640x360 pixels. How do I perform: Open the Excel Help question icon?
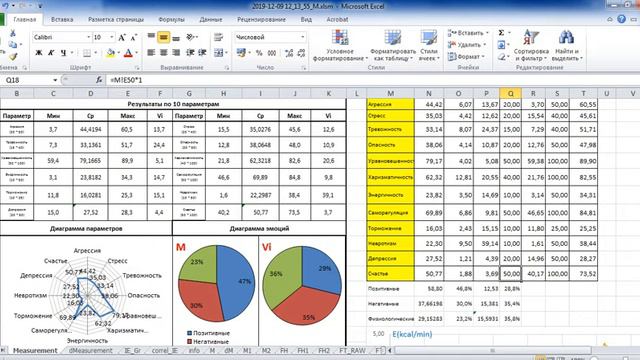click(621, 19)
